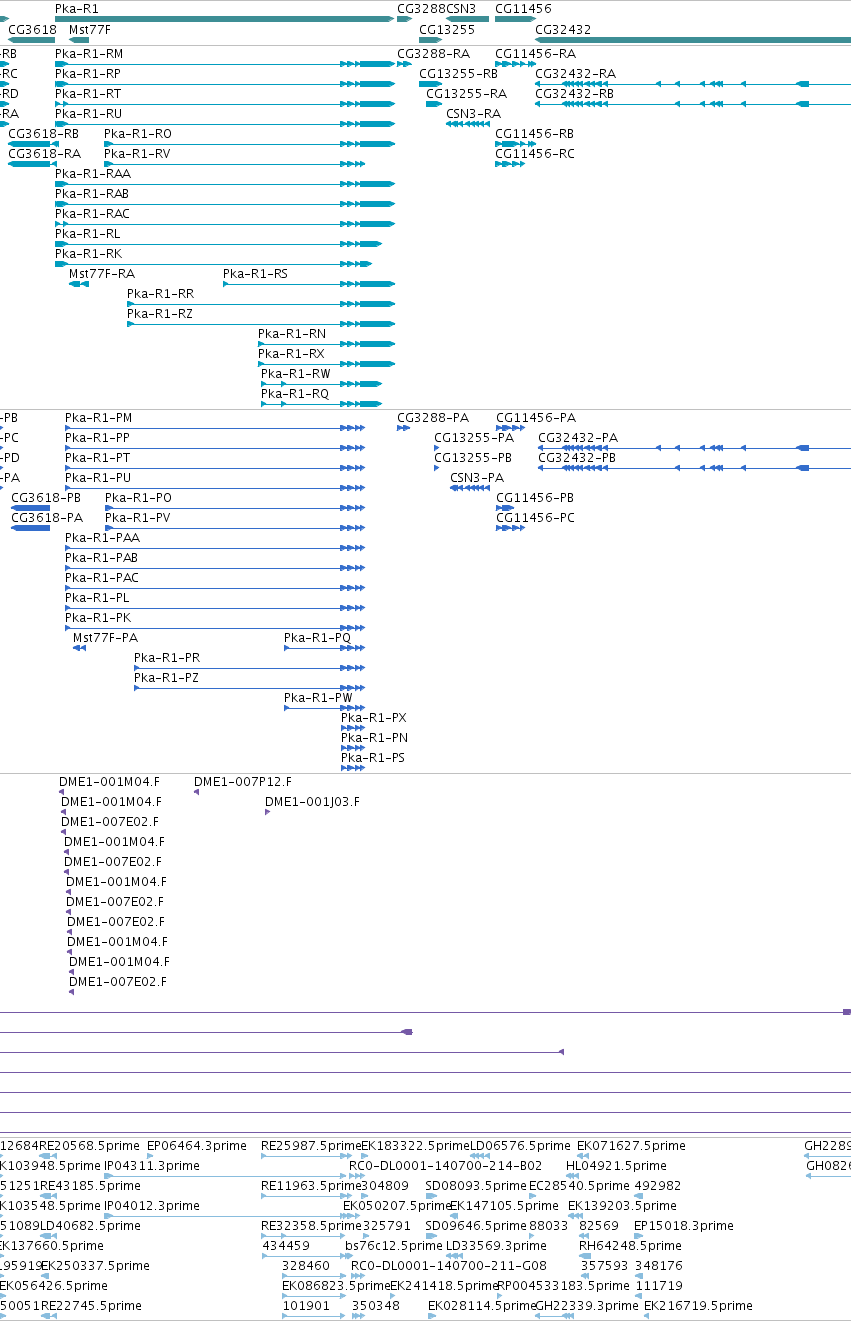Click protein Pka-R1-PQ
The width and height of the screenshot is (851, 1321).
(318, 638)
